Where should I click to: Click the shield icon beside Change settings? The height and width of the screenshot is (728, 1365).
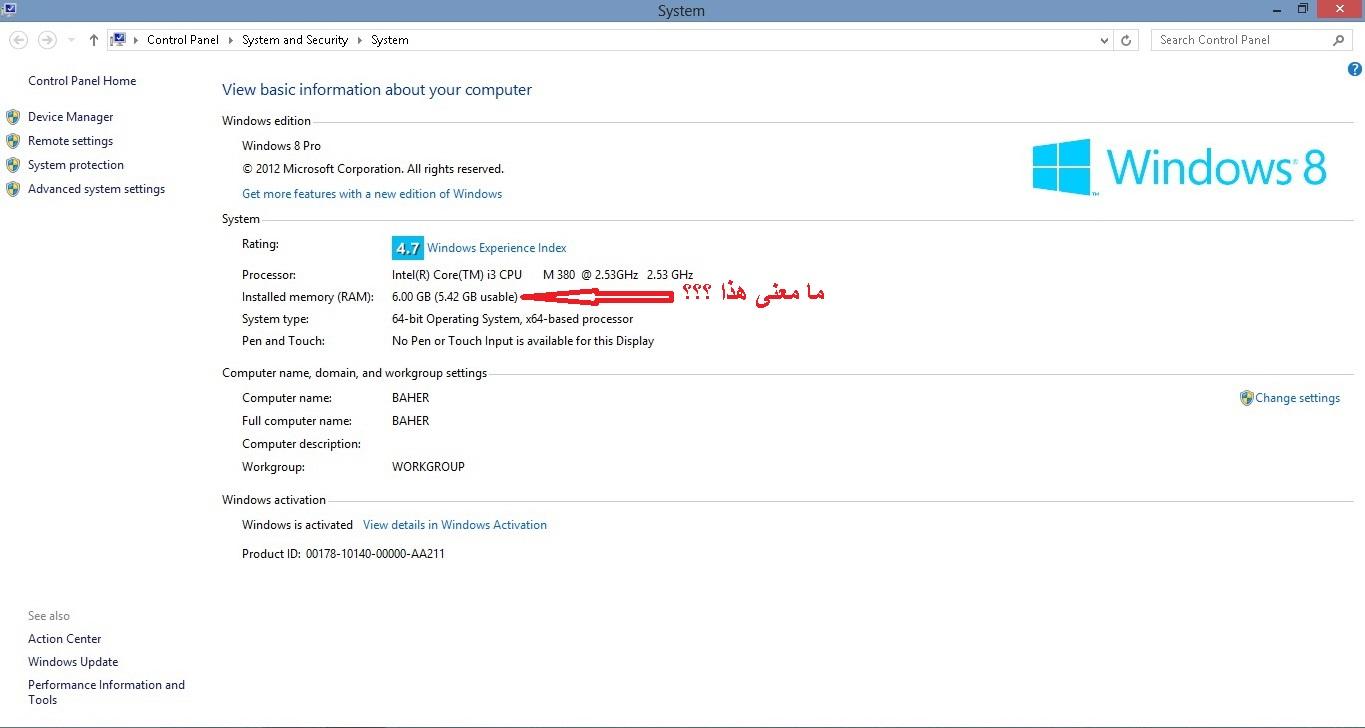click(x=1246, y=398)
